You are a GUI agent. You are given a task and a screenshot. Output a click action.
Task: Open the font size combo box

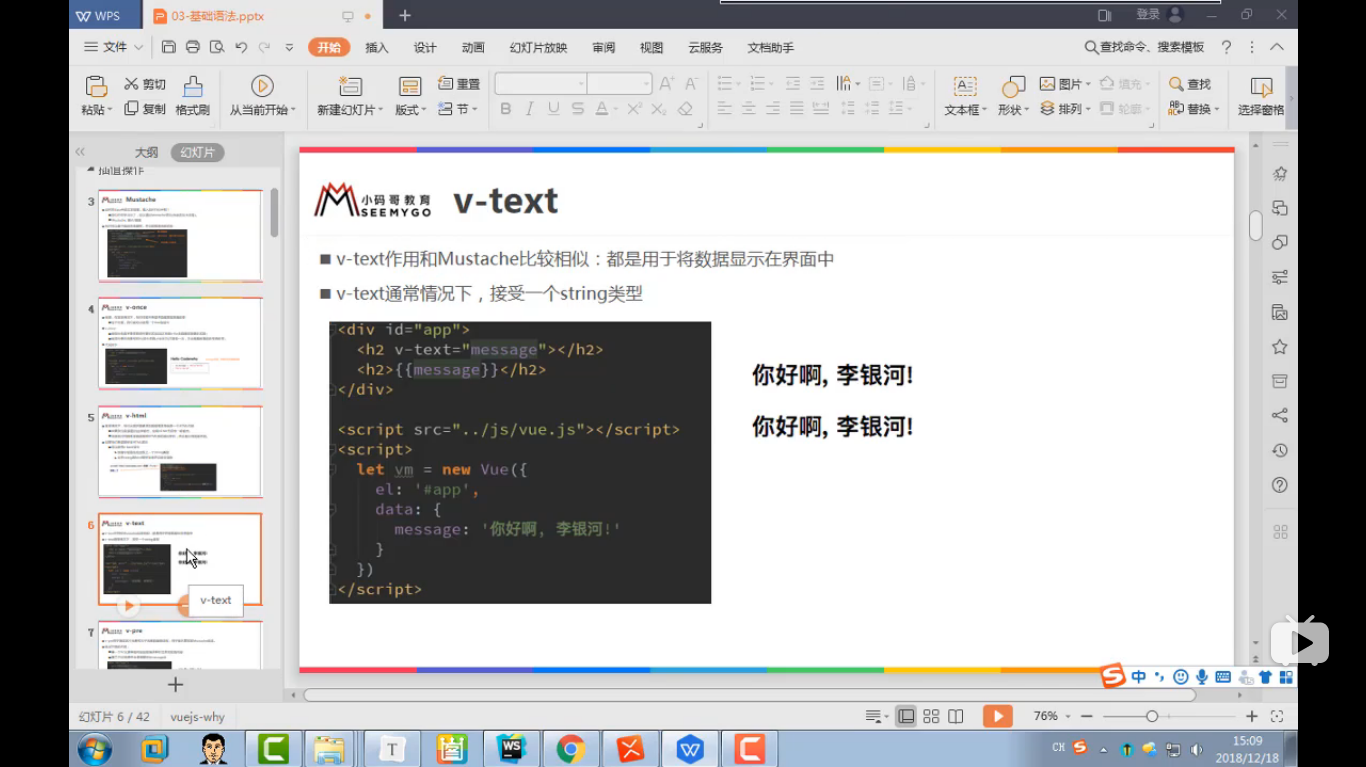point(619,84)
